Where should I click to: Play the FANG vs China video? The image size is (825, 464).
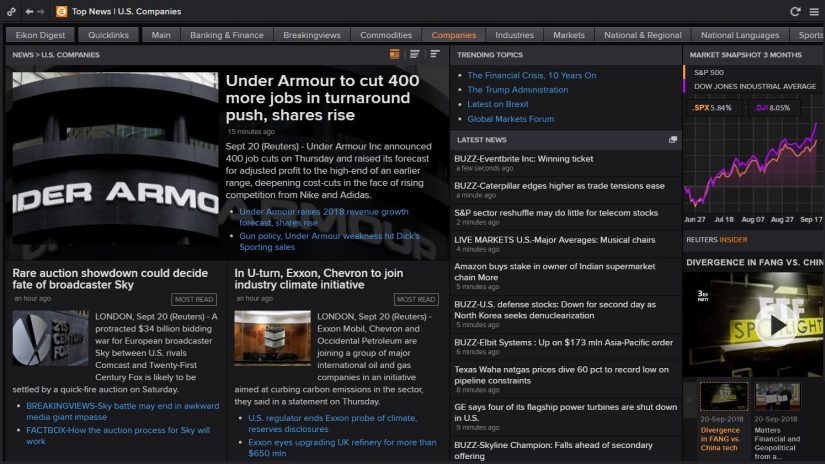[x=777, y=326]
